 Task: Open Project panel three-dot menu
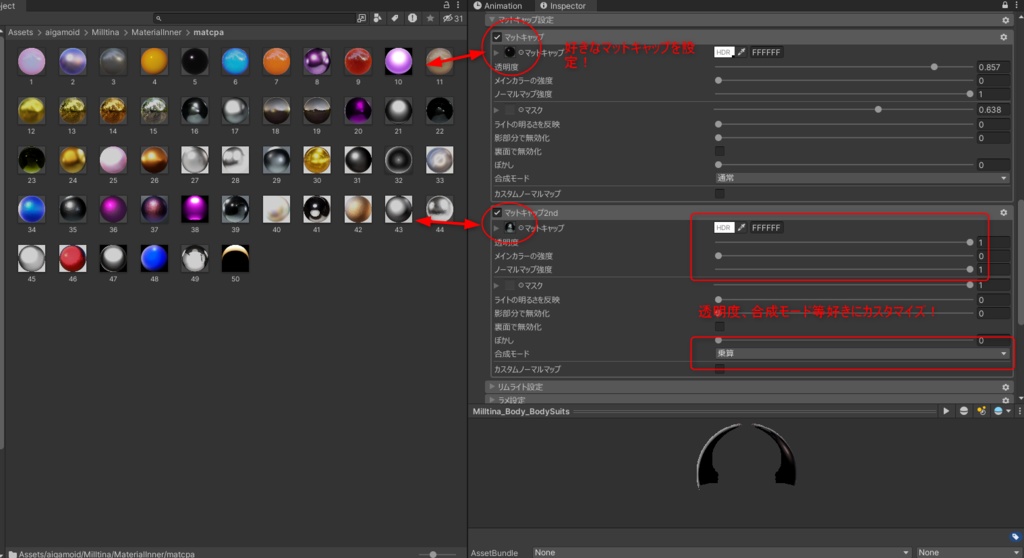[x=458, y=5]
